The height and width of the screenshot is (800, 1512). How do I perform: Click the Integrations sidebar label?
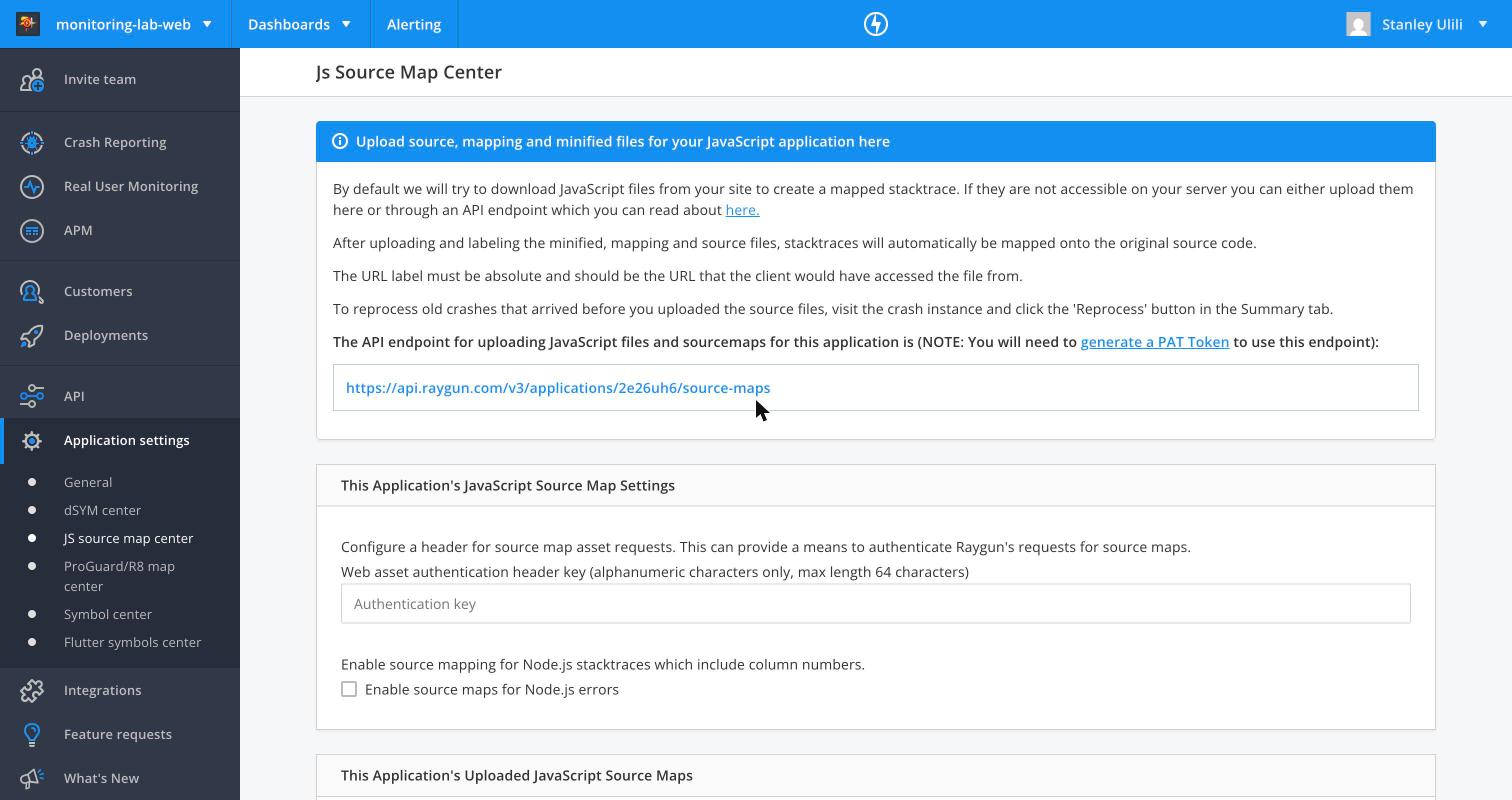click(103, 690)
